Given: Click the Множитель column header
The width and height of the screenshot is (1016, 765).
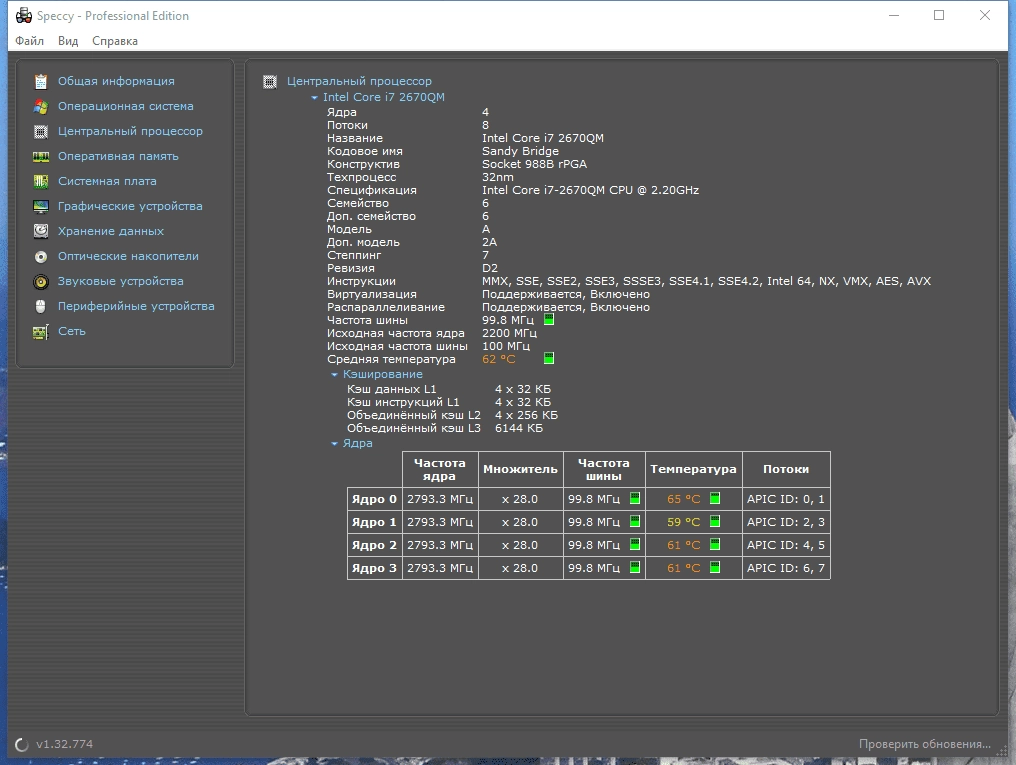Looking at the screenshot, I should point(520,470).
